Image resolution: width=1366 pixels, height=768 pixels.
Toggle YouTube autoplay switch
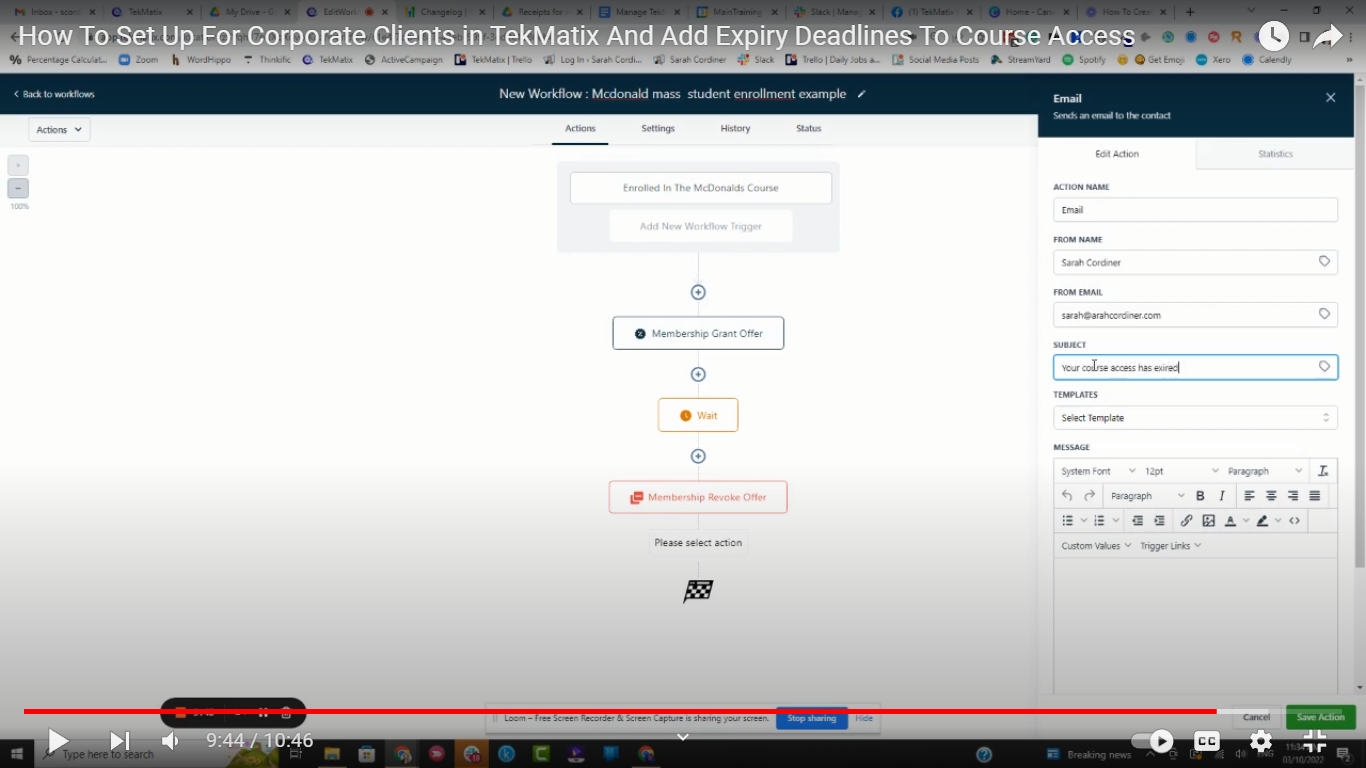[1151, 741]
